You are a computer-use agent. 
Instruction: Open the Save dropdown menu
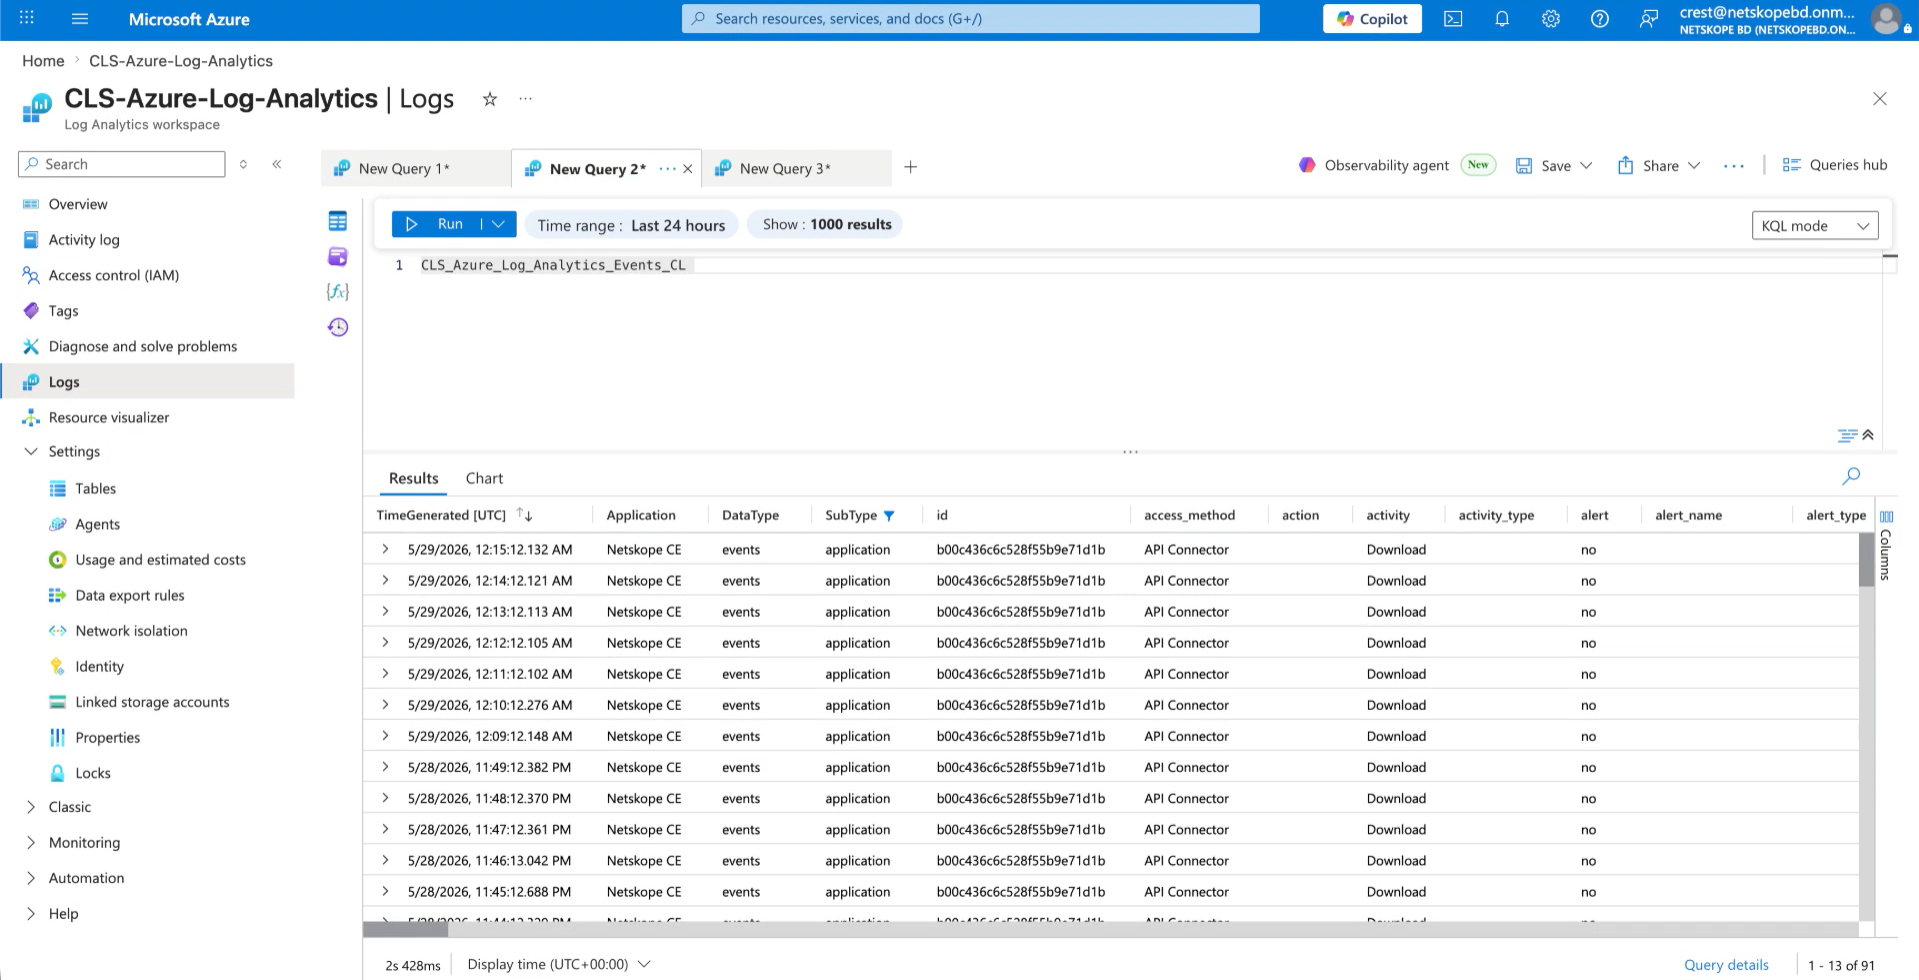tap(1586, 166)
